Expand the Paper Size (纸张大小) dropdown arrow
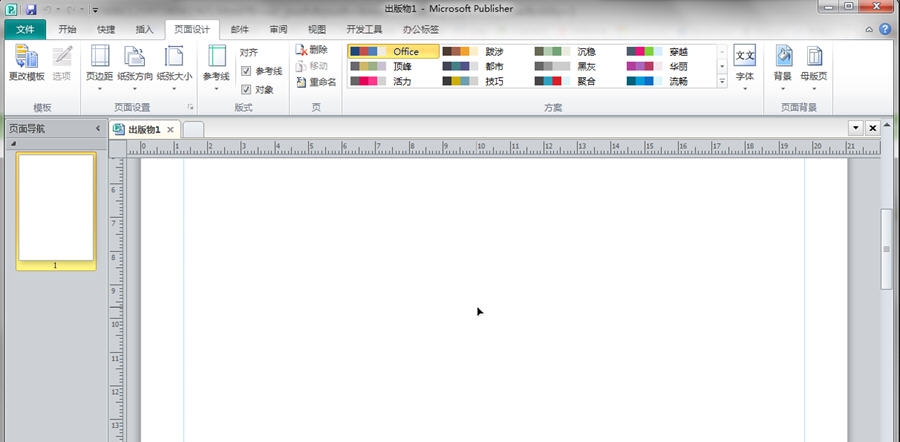Image resolution: width=900 pixels, height=442 pixels. [x=174, y=89]
